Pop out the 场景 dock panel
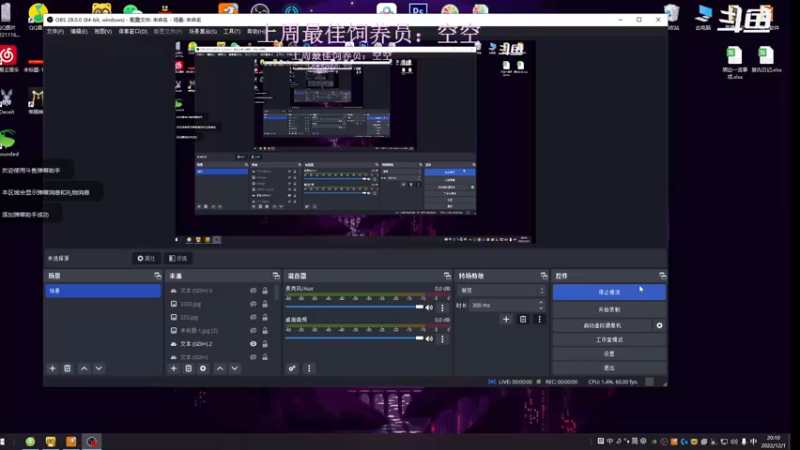The width and height of the screenshot is (800, 450). pyautogui.click(x=157, y=276)
